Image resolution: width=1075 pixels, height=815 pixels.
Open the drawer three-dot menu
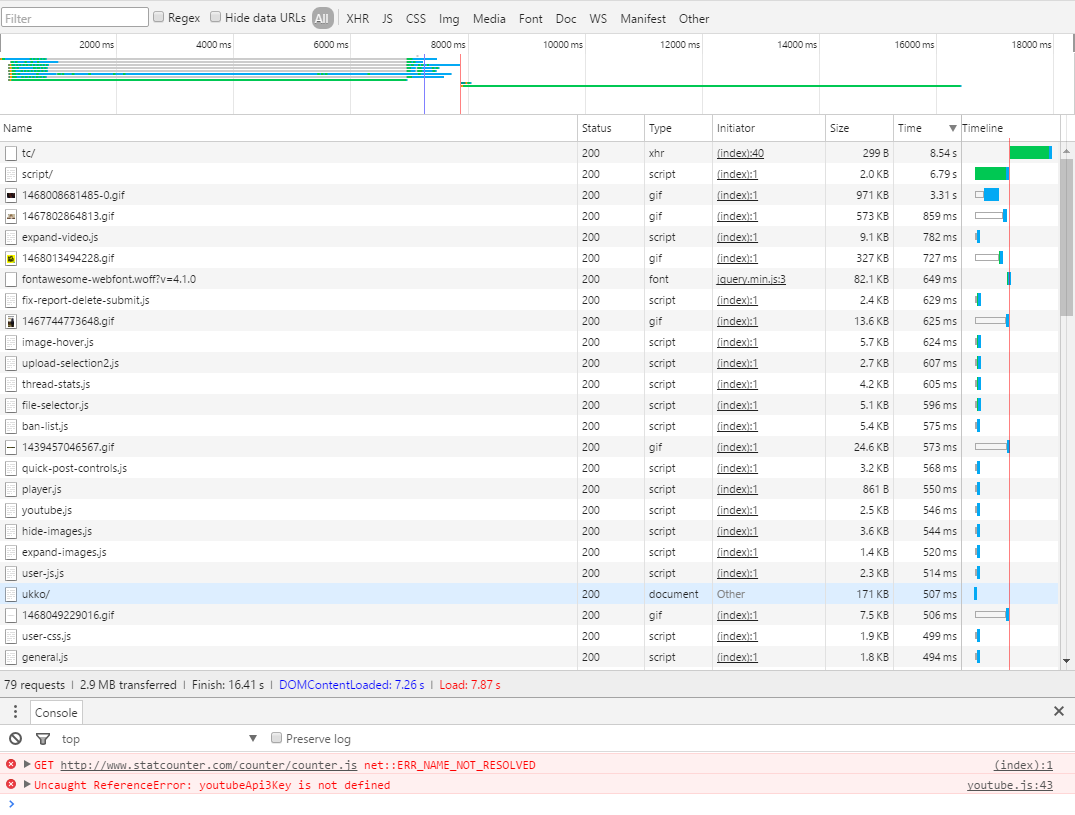click(x=15, y=712)
